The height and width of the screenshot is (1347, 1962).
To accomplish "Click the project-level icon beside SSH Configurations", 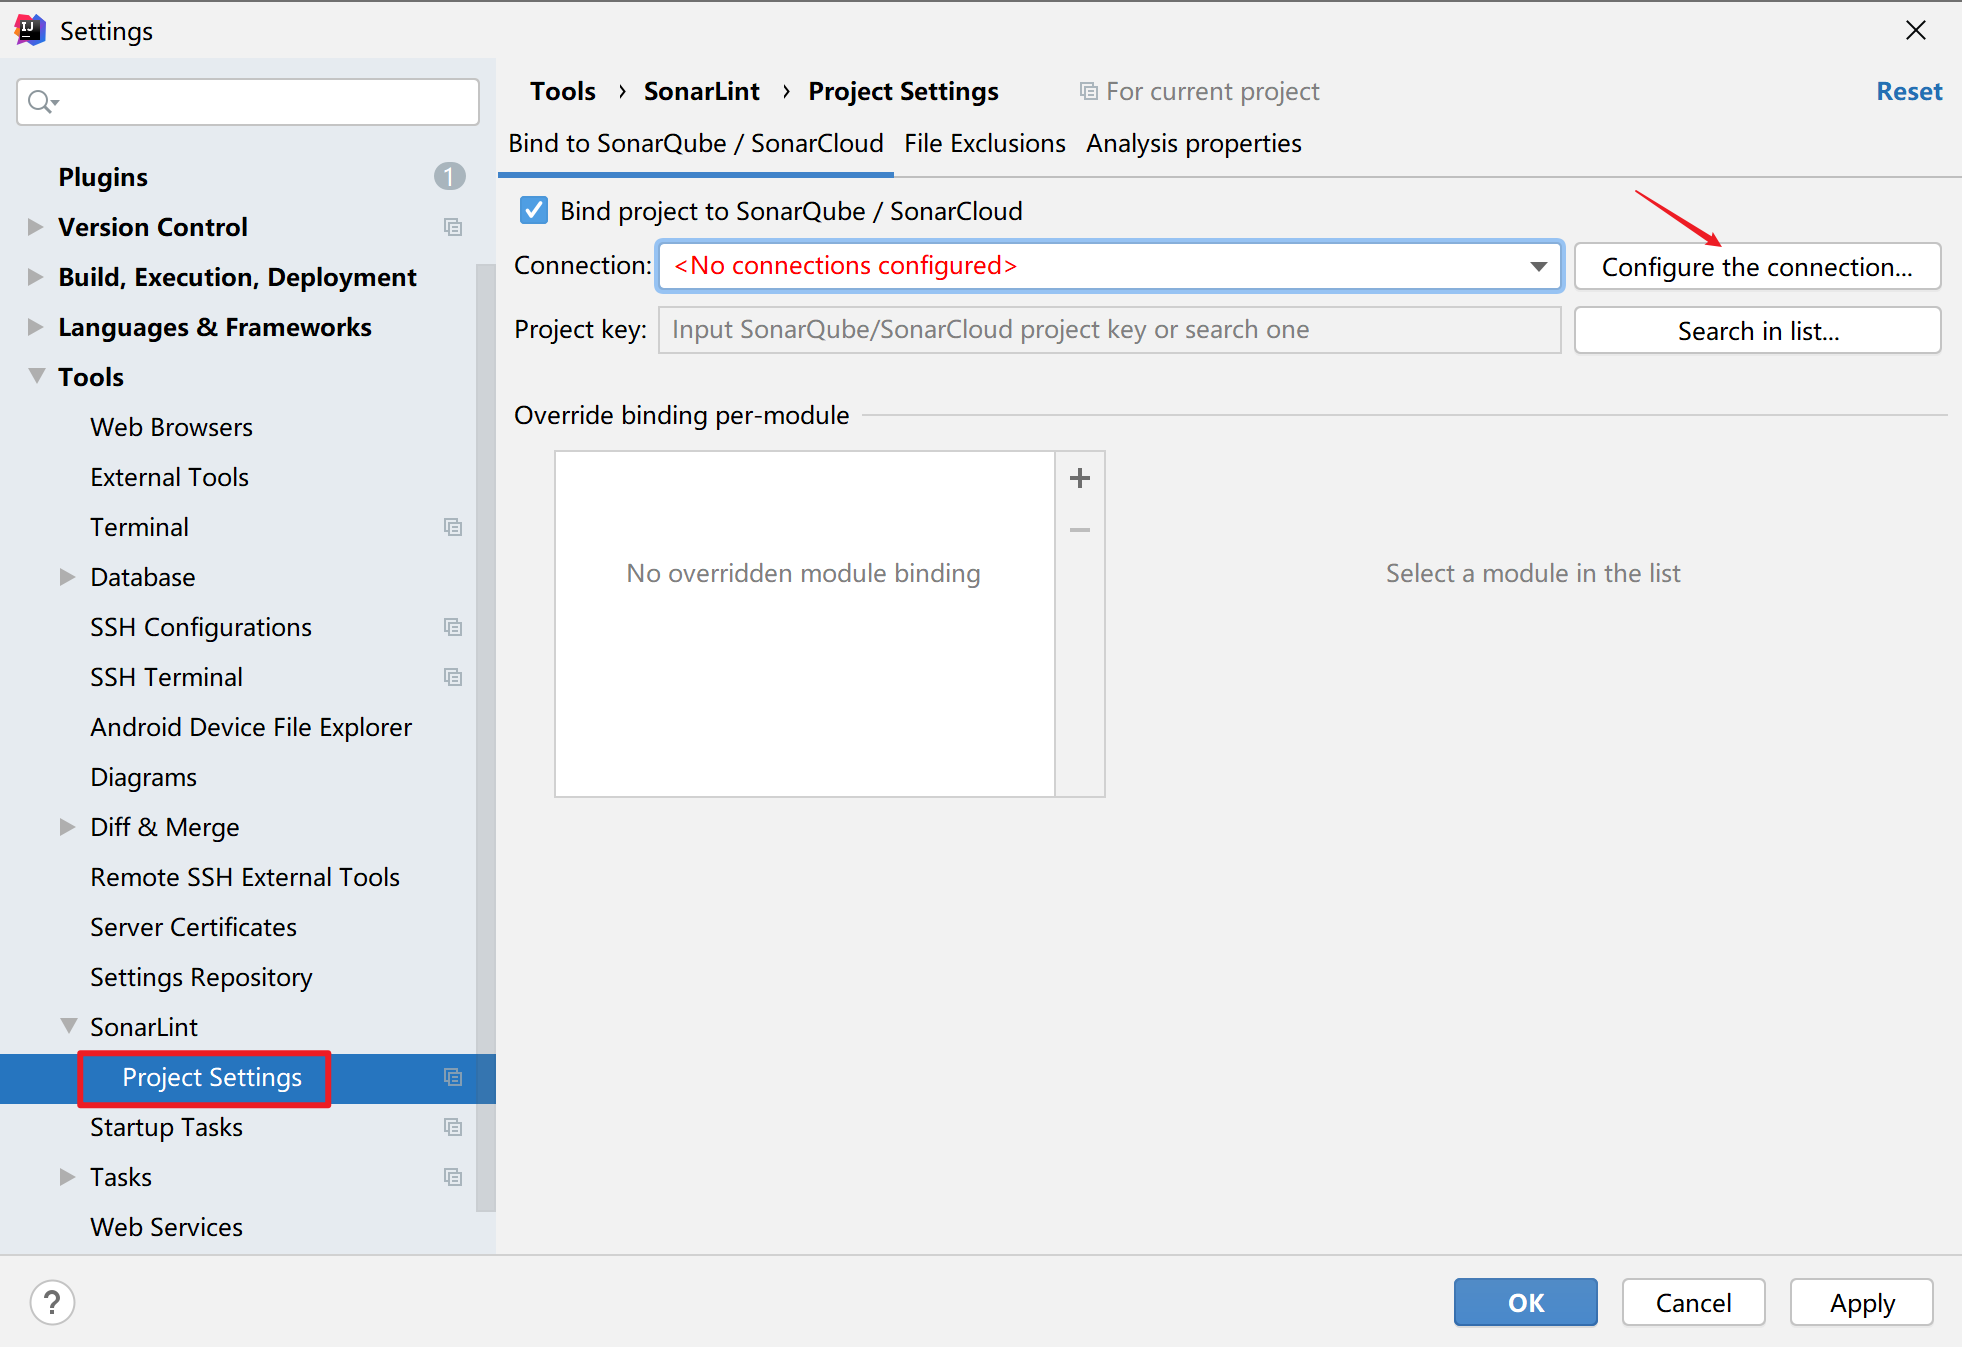I will 453,627.
